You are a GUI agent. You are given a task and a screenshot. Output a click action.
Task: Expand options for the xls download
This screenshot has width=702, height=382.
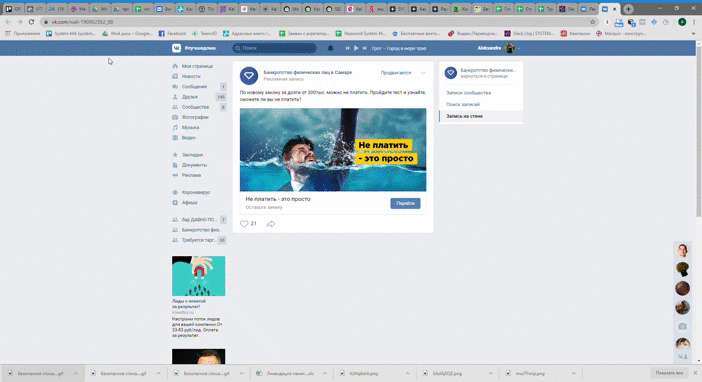point(325,373)
